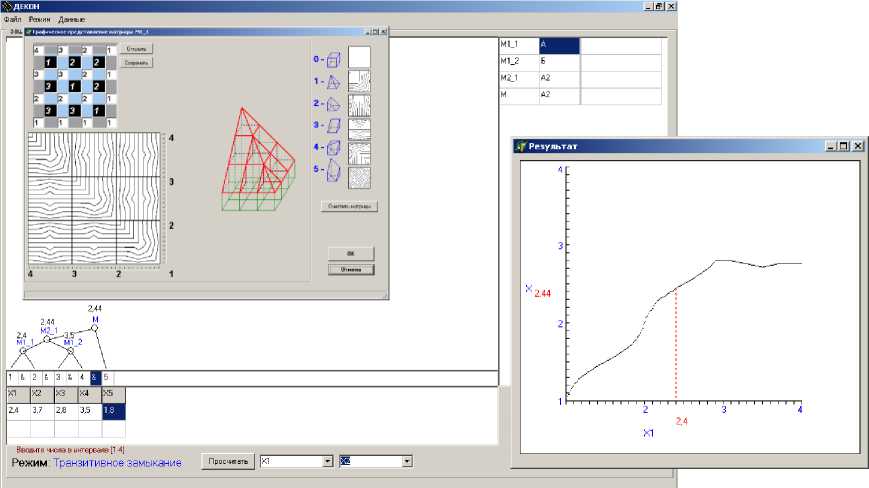The height and width of the screenshot is (488, 869).
Task: Select the cell with value 3,5 under X4
Action: 90,411
